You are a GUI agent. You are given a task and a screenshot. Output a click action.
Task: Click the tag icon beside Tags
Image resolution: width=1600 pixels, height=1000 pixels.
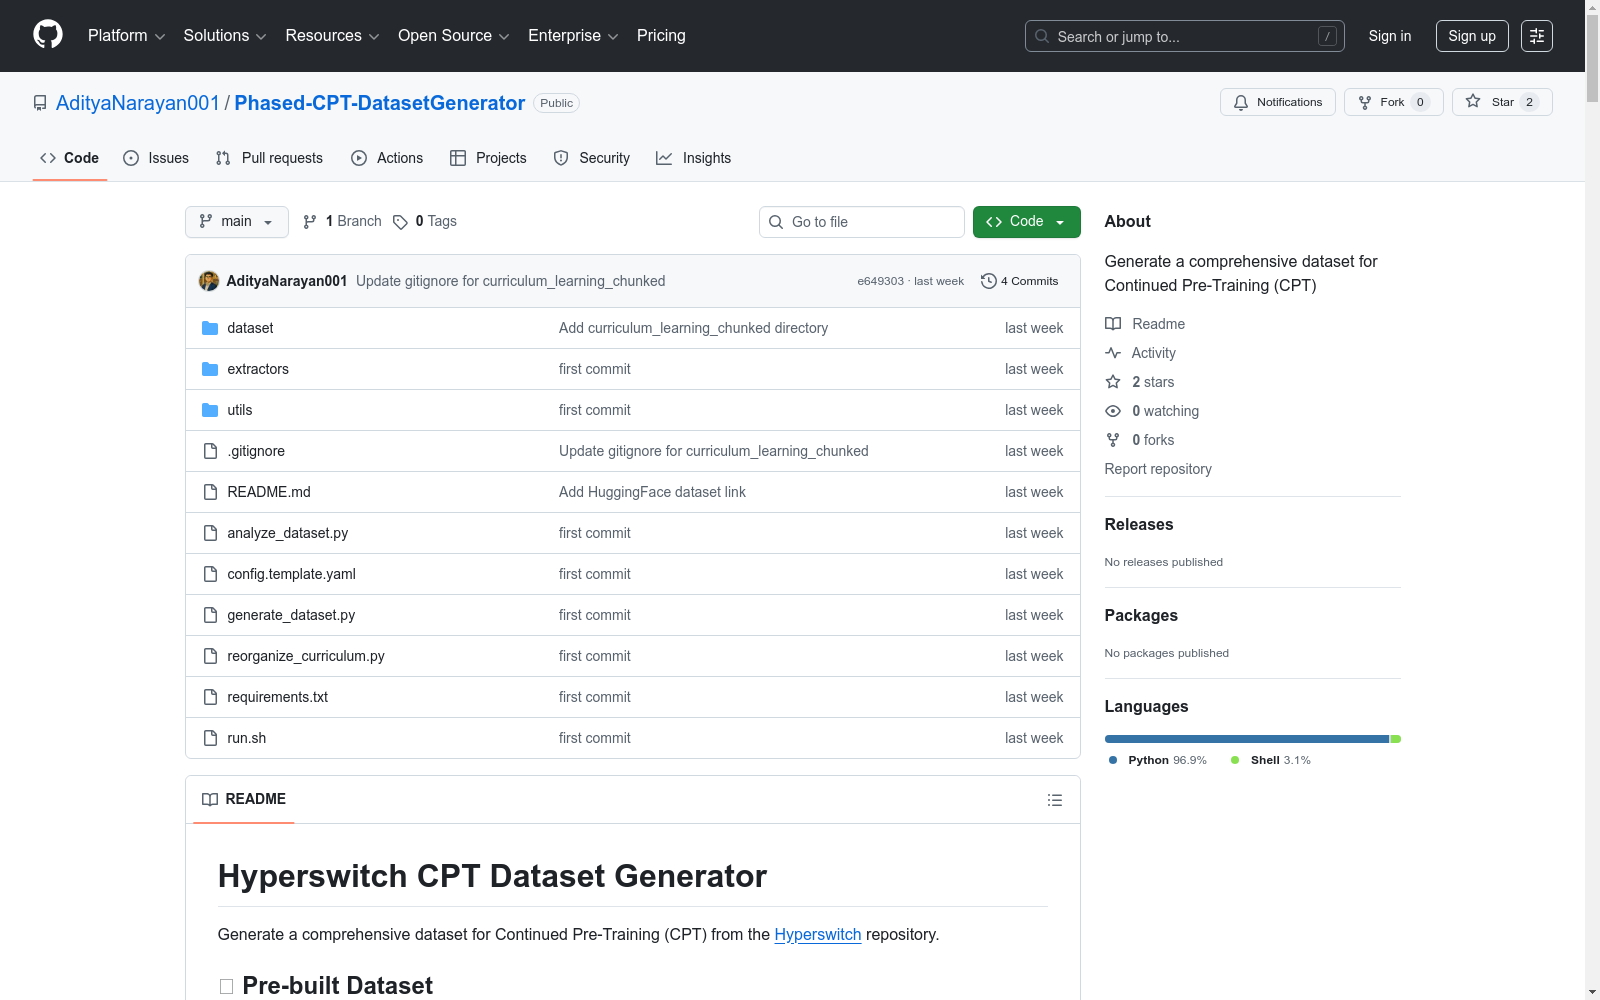(400, 222)
